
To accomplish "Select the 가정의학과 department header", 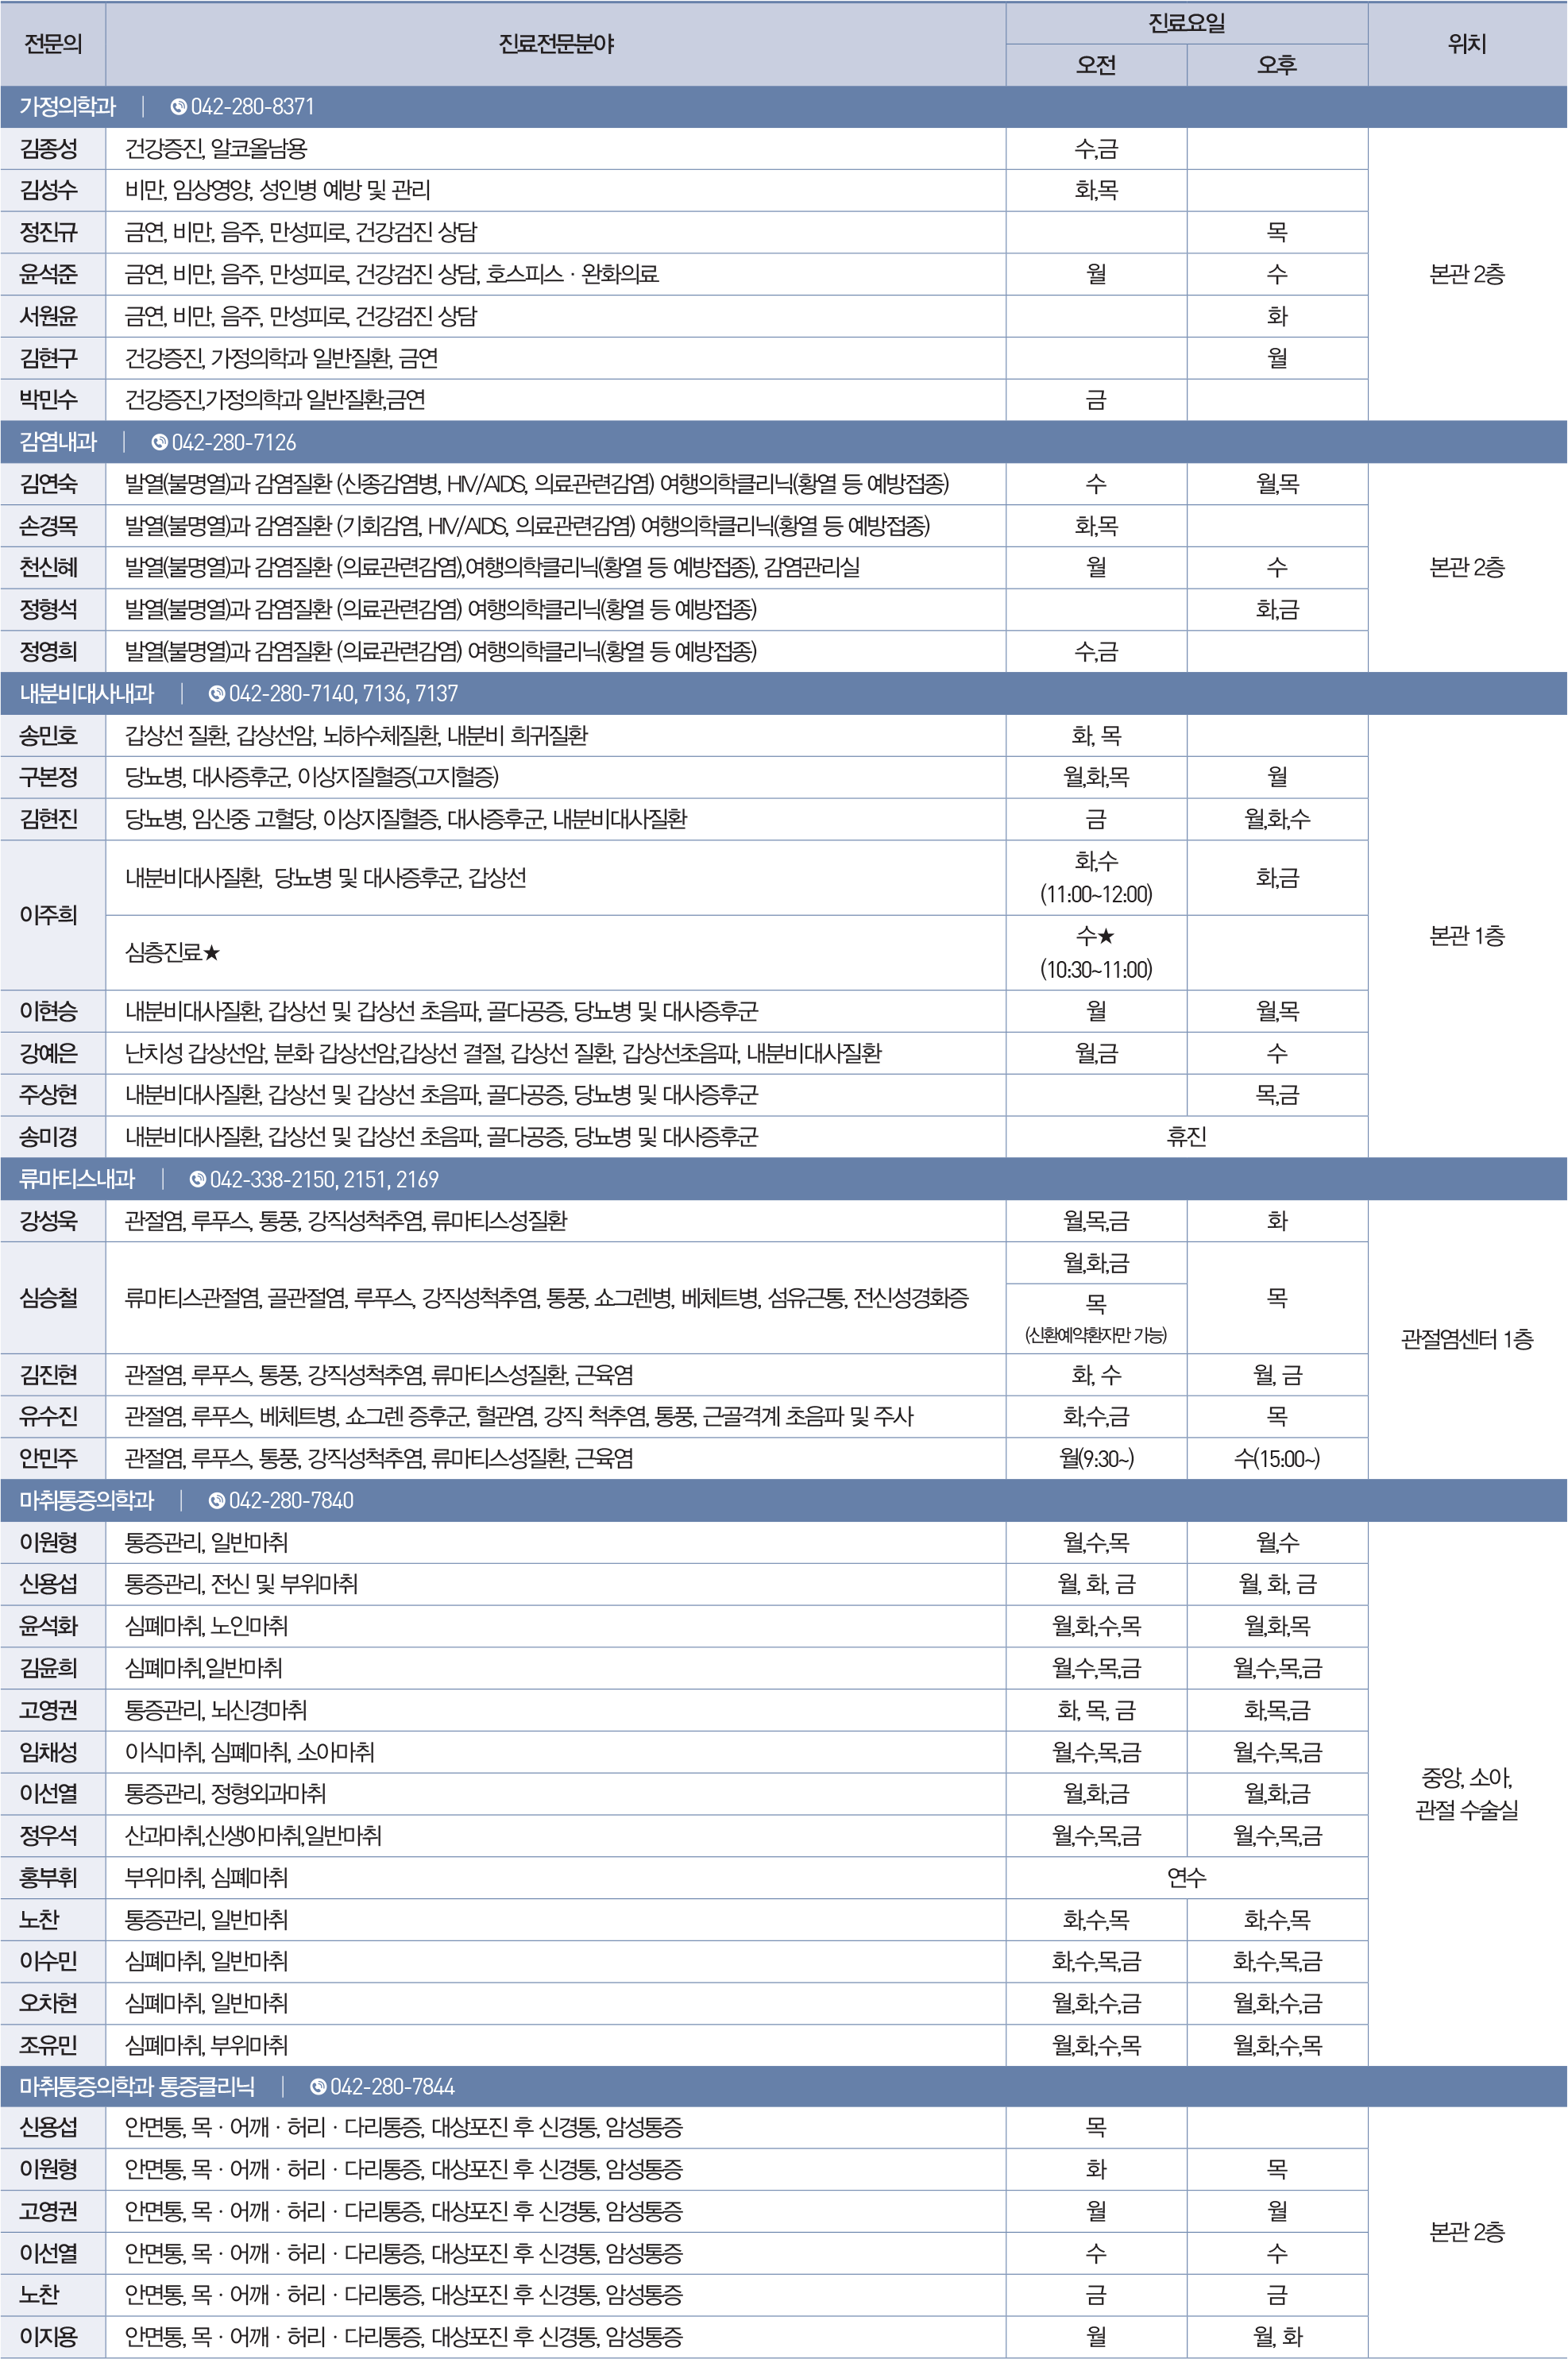I will pyautogui.click(x=68, y=107).
